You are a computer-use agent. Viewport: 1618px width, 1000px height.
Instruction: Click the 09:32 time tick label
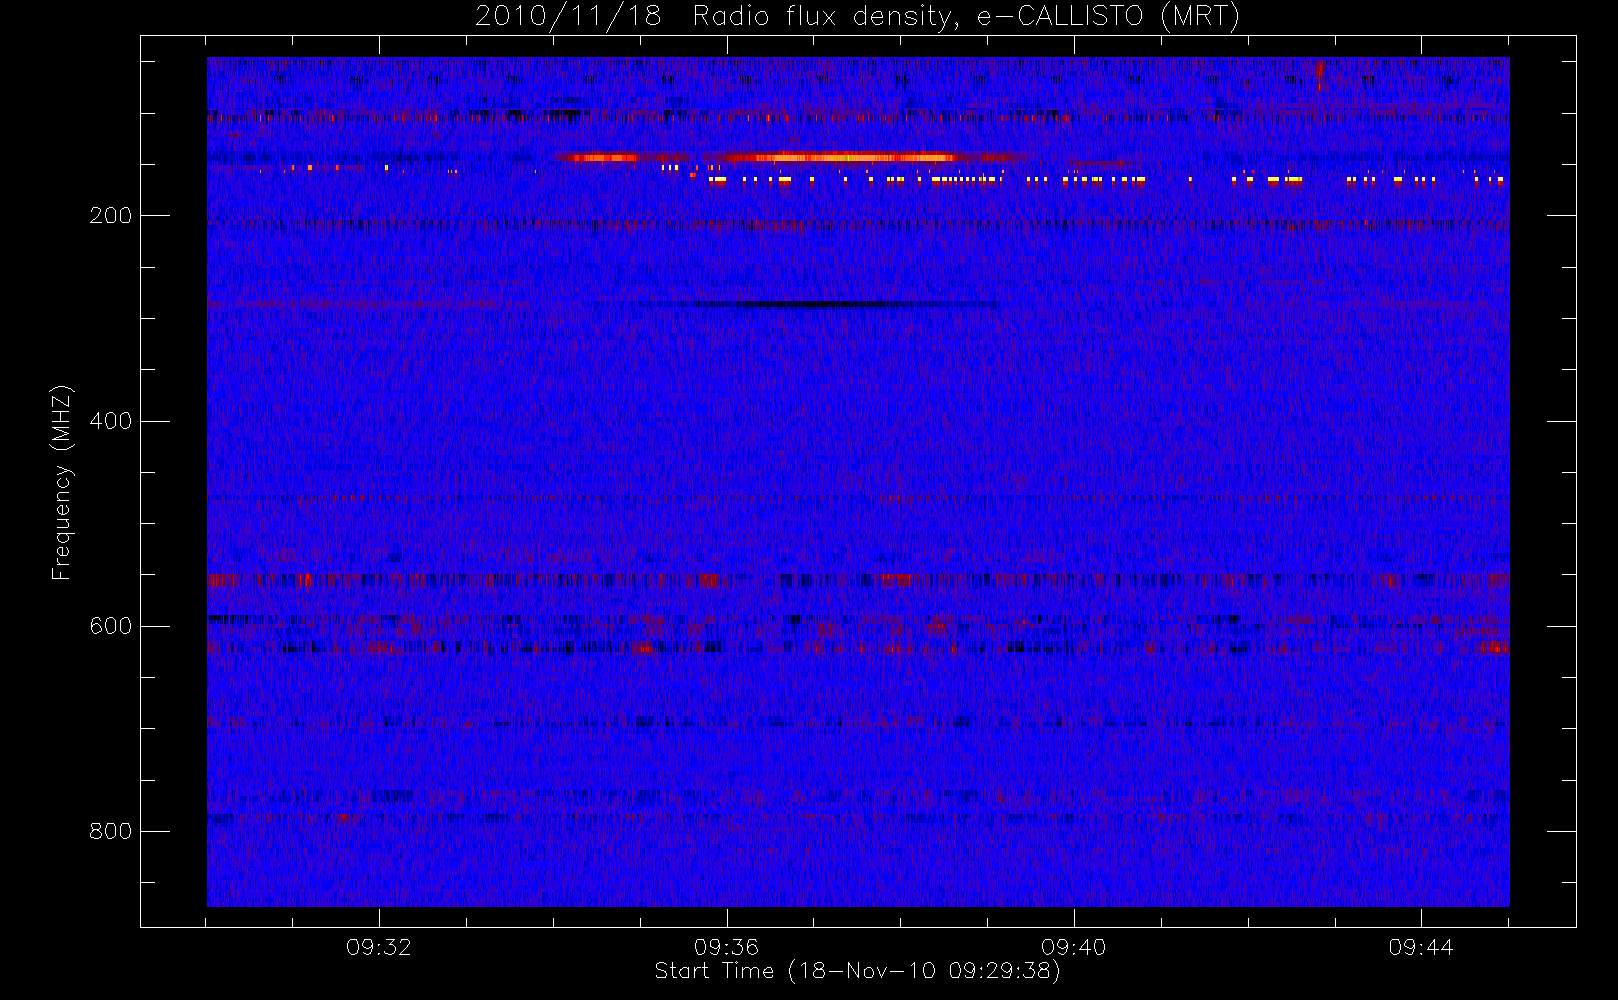point(379,947)
